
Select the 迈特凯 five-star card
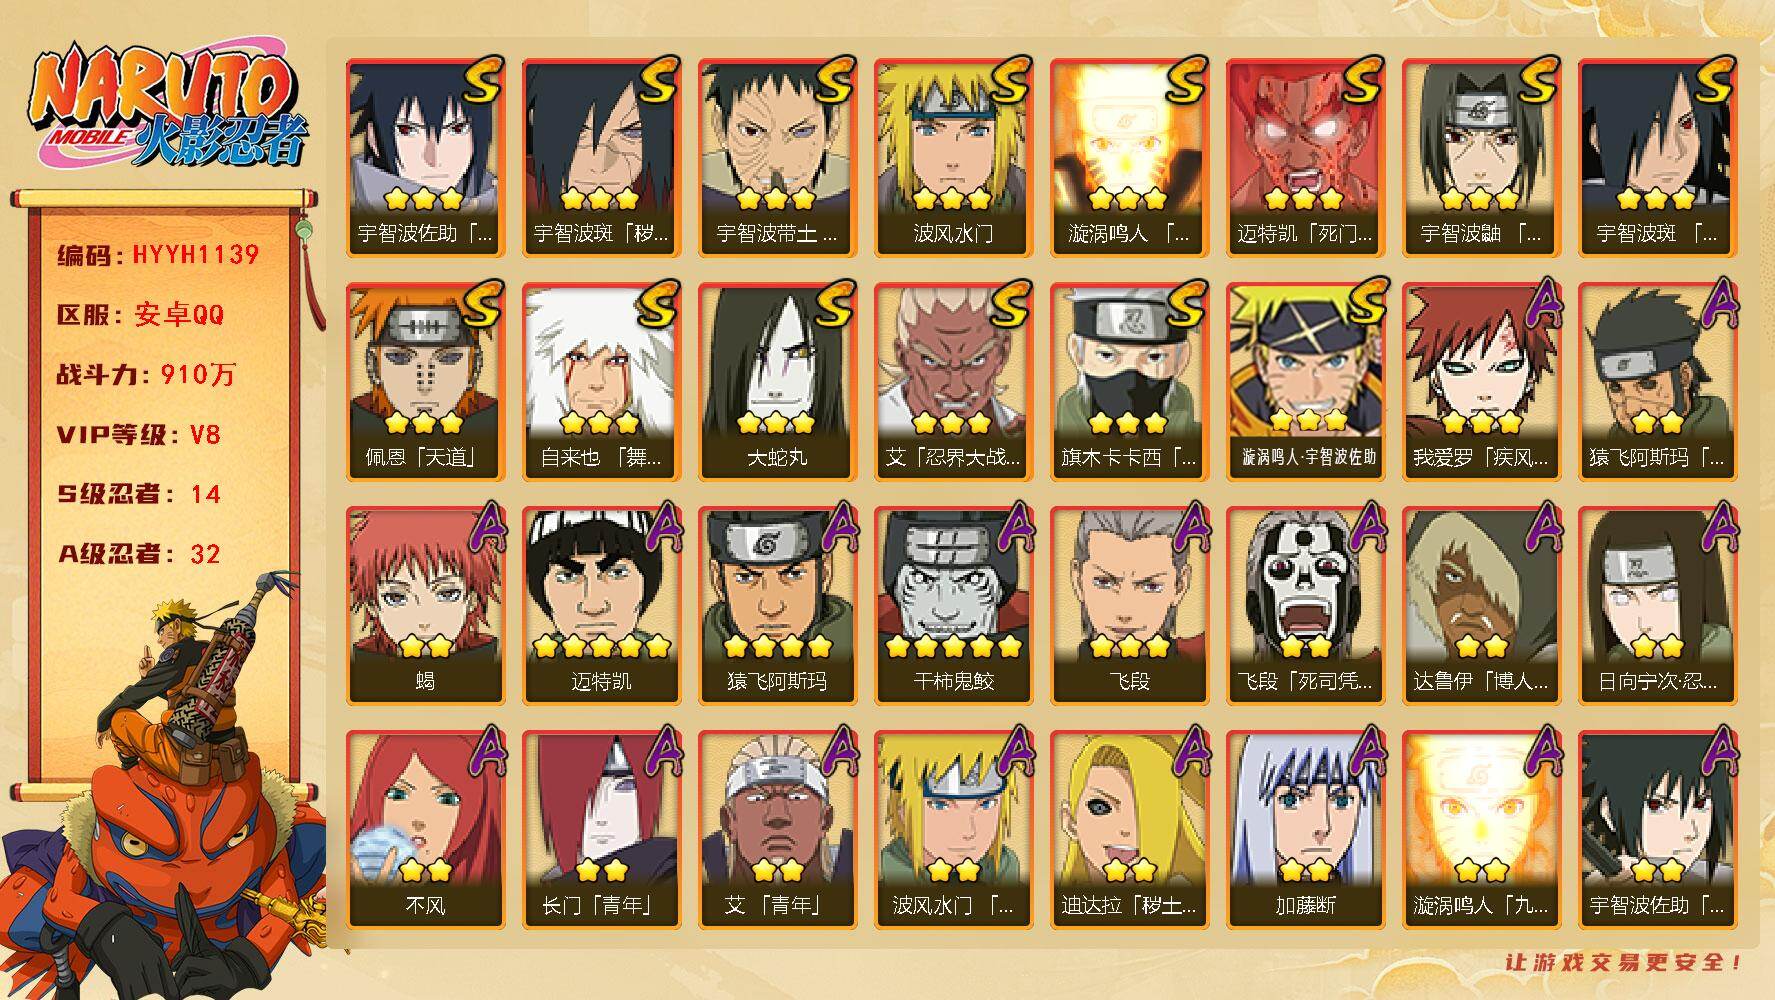[601, 605]
